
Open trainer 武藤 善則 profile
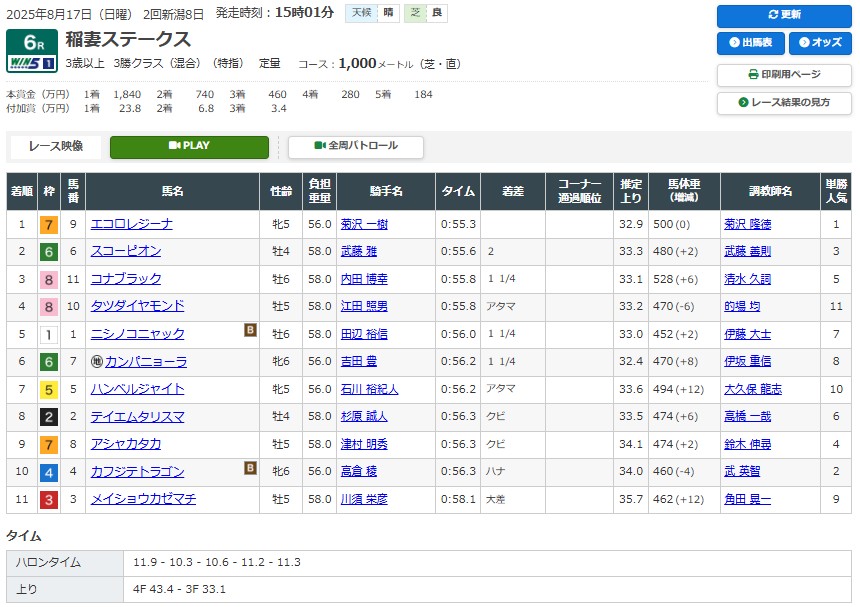click(747, 251)
